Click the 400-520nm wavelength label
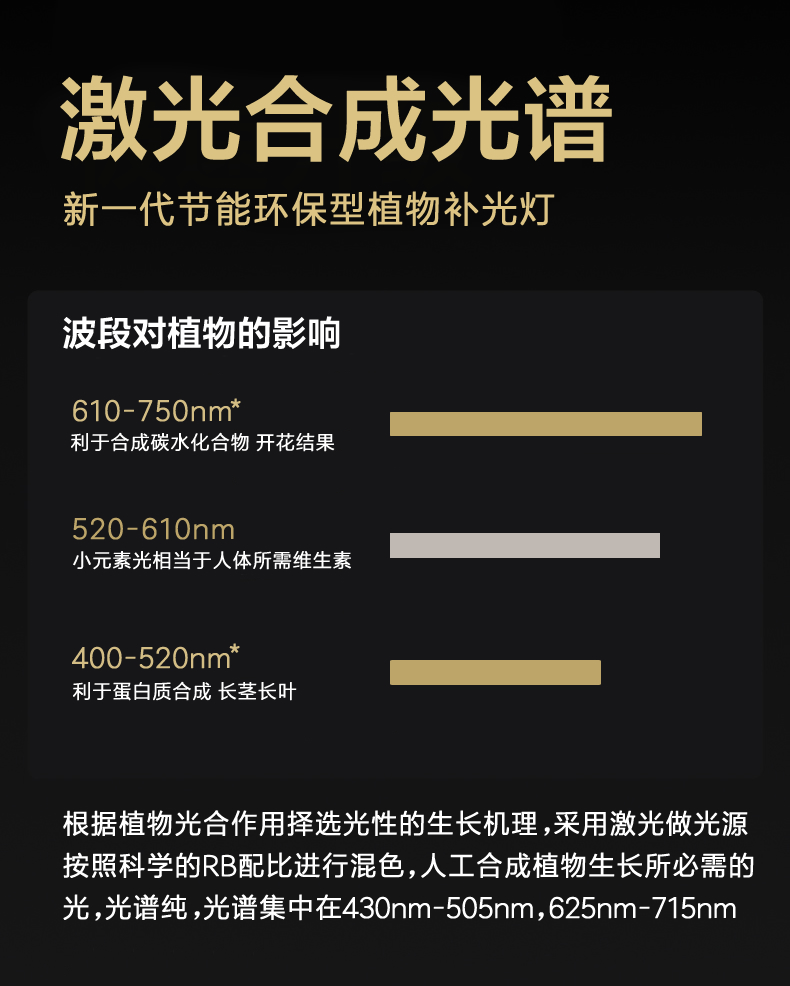The image size is (790, 986). tap(150, 658)
